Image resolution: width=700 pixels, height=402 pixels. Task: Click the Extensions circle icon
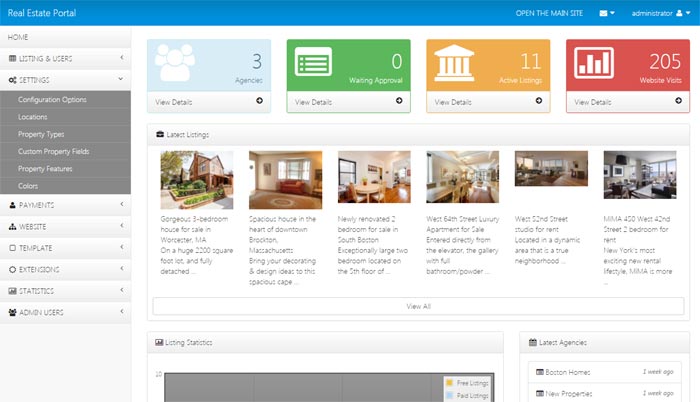[12, 269]
